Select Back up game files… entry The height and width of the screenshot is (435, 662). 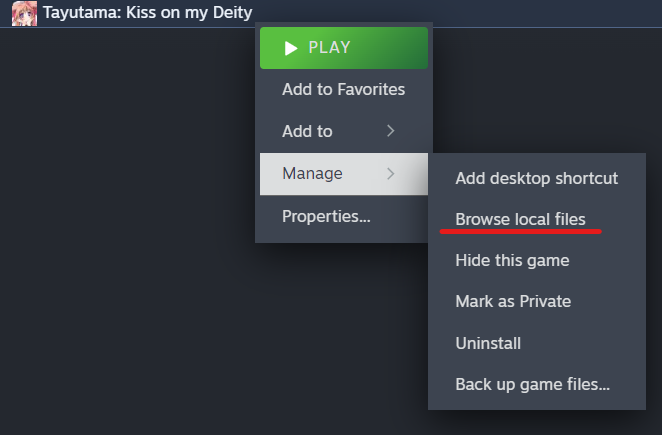(537, 384)
